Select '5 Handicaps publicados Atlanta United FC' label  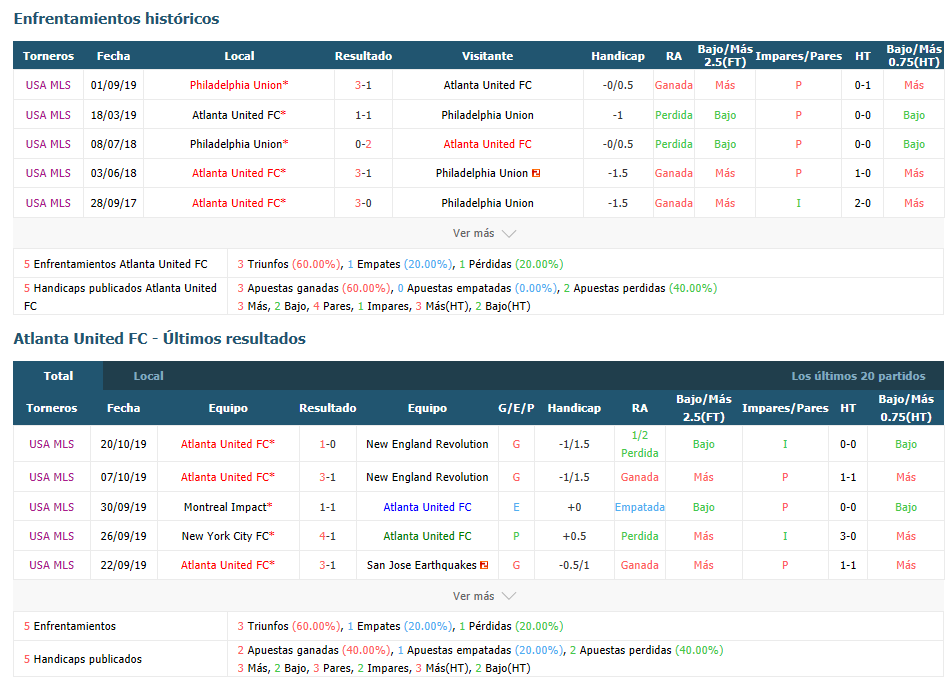[x=120, y=297]
